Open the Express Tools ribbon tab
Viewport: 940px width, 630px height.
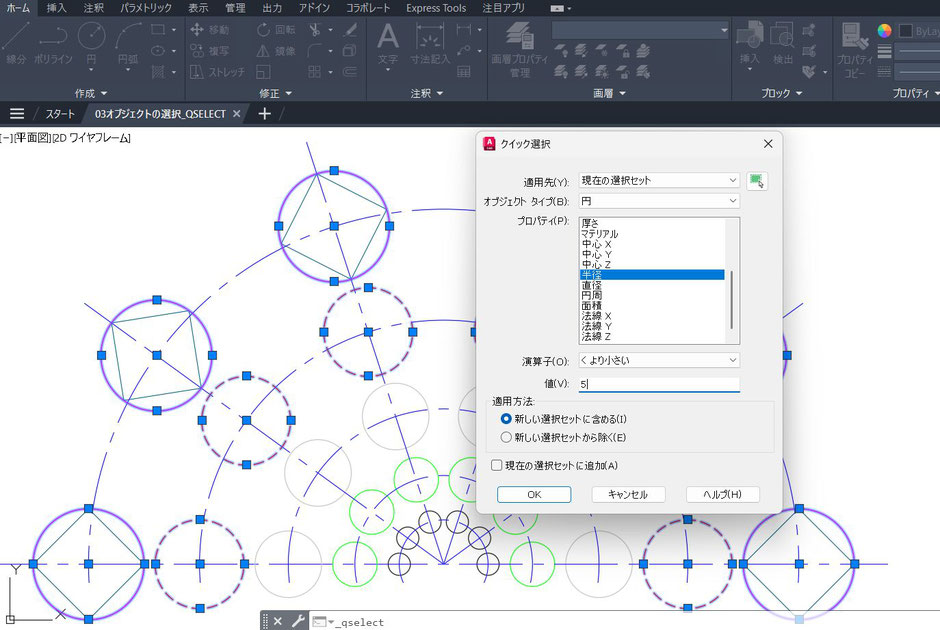tap(436, 8)
